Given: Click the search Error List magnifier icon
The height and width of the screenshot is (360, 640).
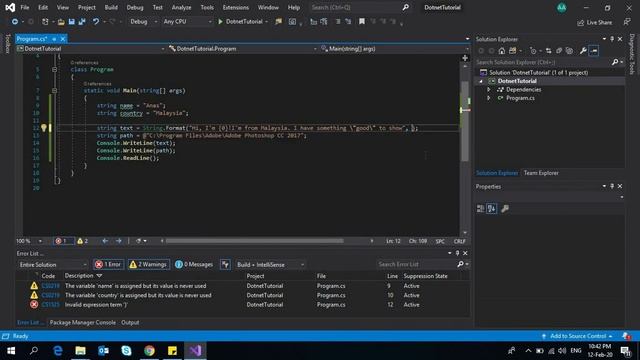Looking at the screenshot, I should [460, 264].
